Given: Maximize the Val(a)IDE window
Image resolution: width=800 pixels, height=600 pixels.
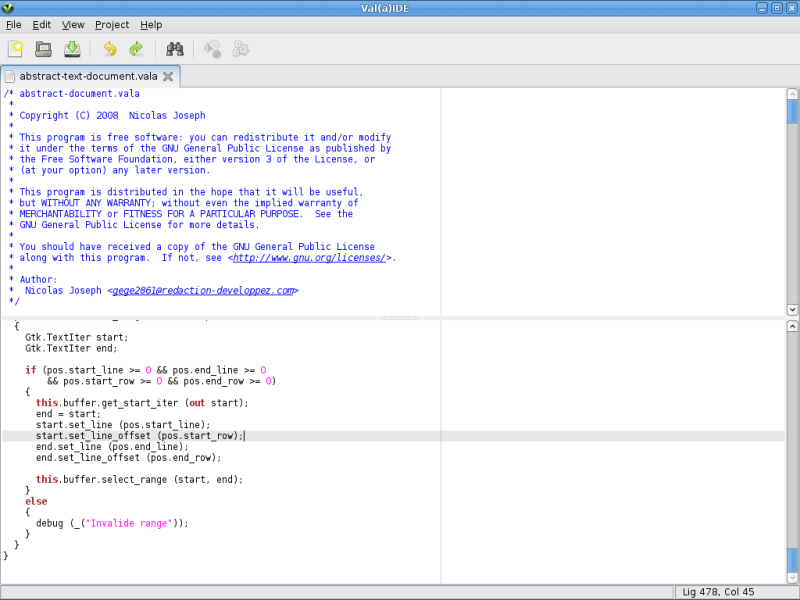Looking at the screenshot, I should click(777, 8).
